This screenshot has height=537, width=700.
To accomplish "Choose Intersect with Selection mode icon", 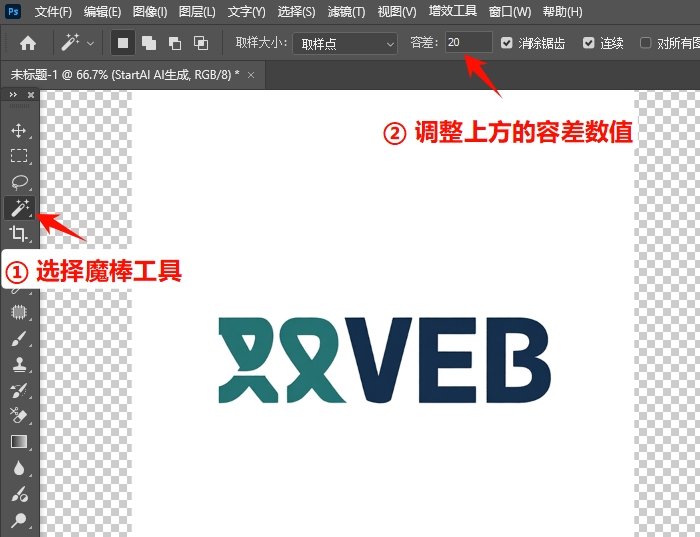I will [201, 43].
